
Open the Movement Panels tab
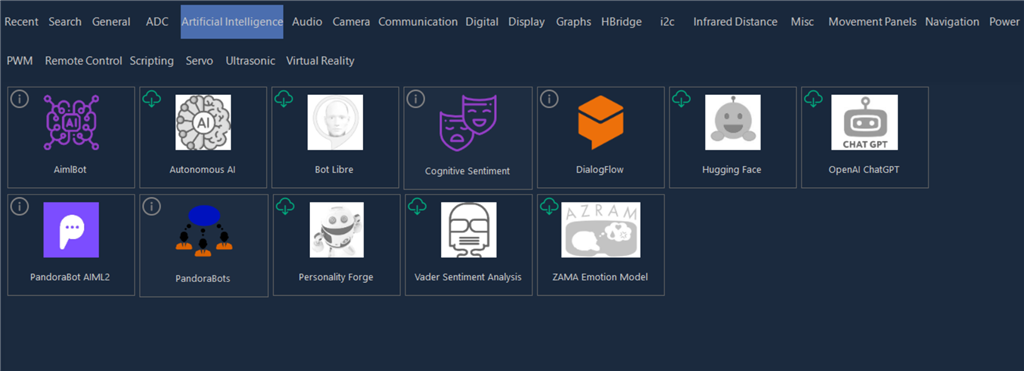872,22
